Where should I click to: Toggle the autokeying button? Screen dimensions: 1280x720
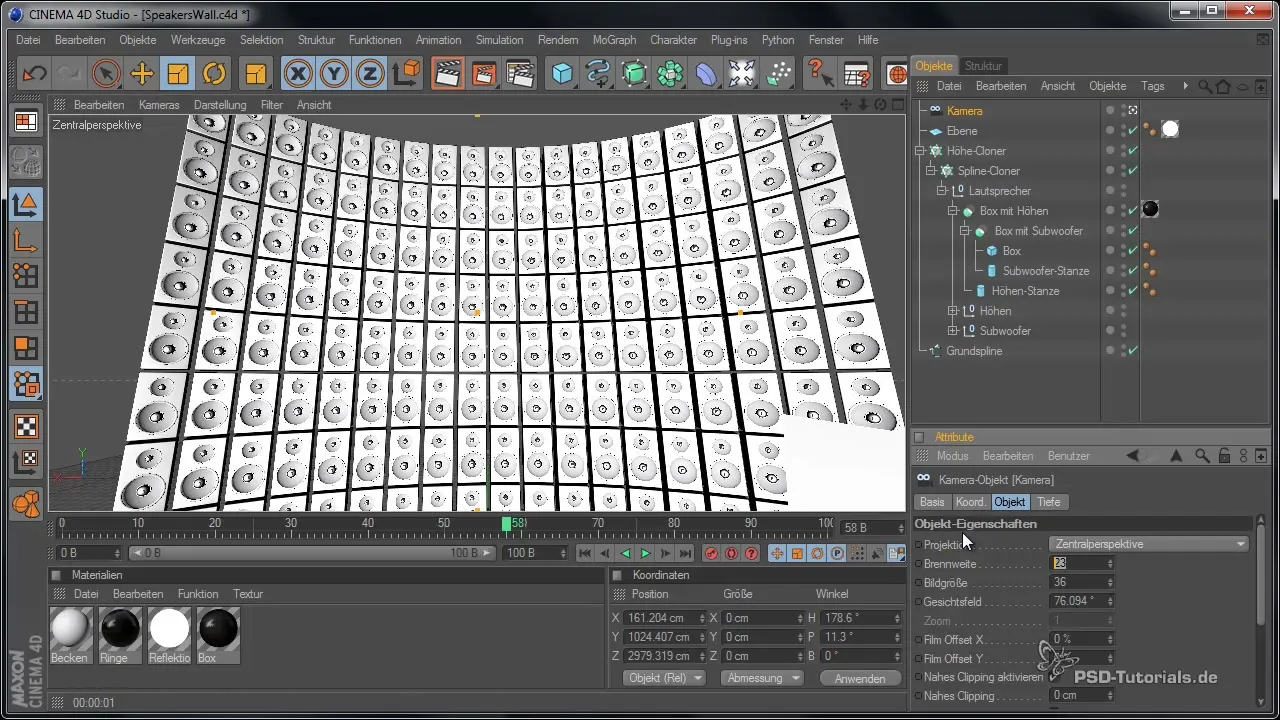731,553
